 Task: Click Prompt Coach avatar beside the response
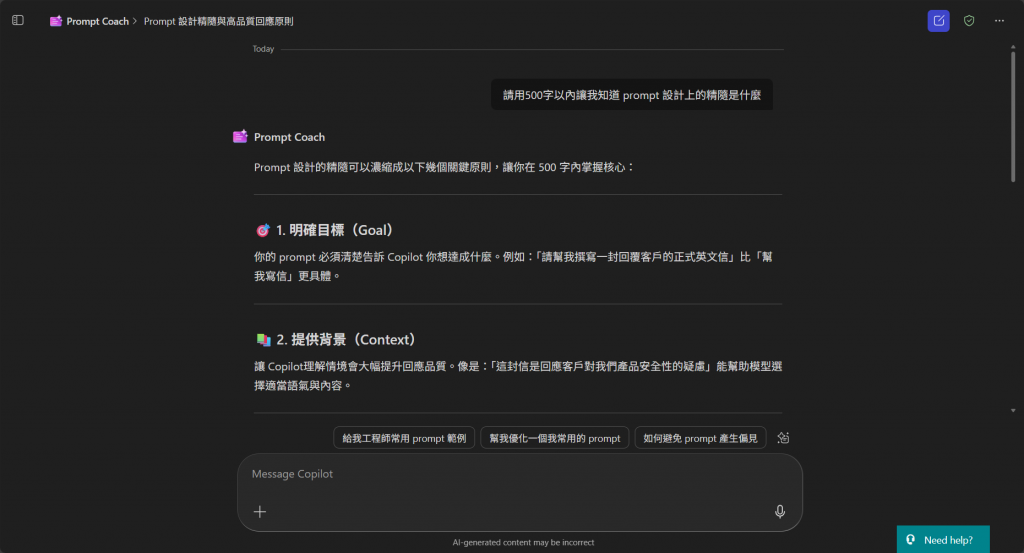coord(240,136)
